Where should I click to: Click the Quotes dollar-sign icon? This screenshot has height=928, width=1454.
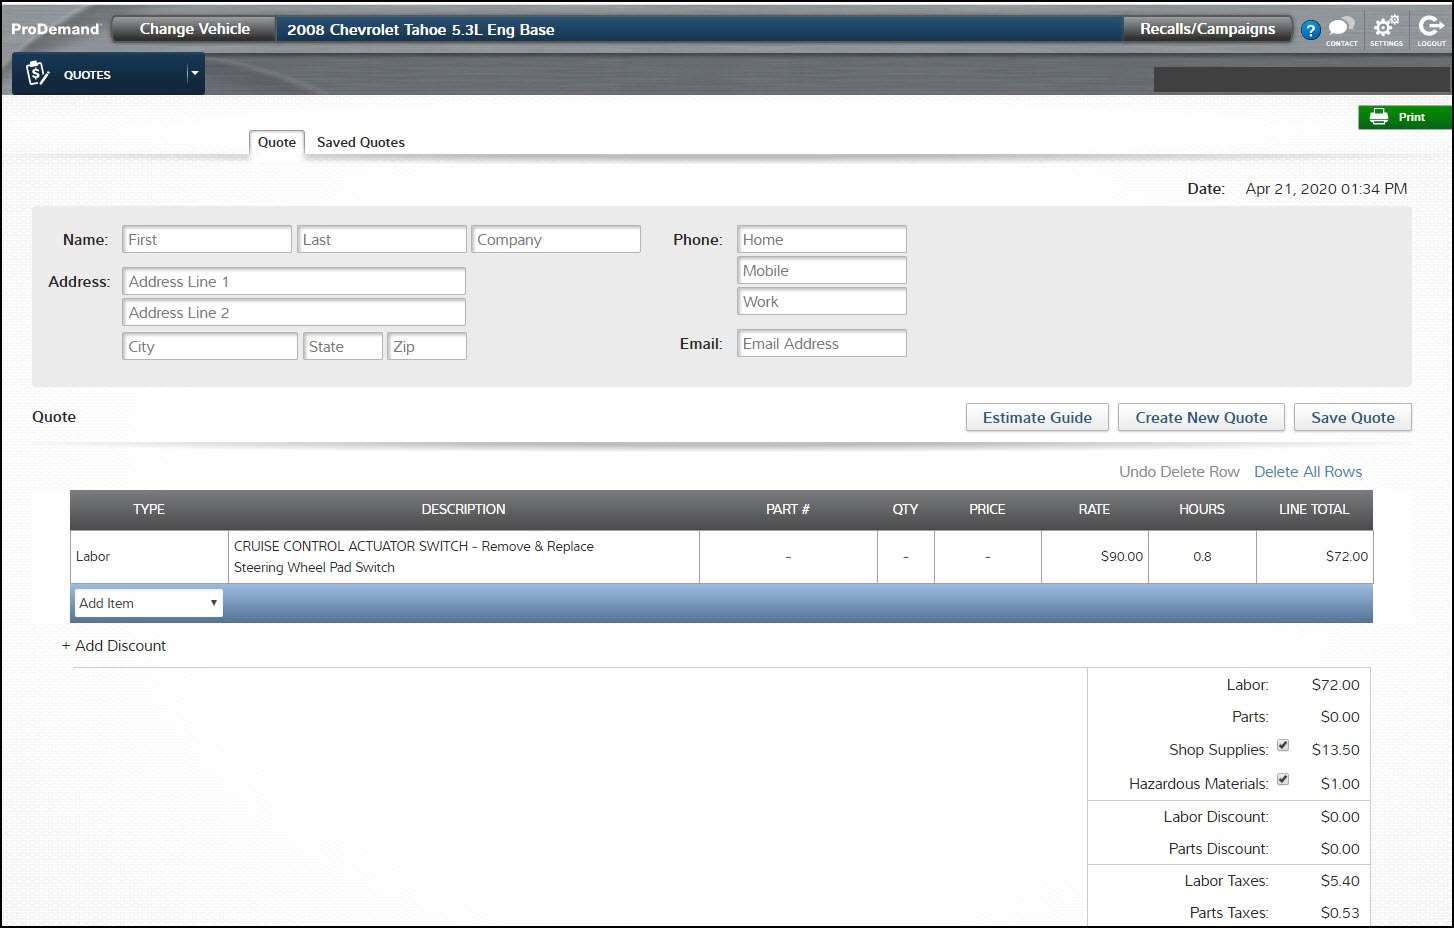[37, 74]
